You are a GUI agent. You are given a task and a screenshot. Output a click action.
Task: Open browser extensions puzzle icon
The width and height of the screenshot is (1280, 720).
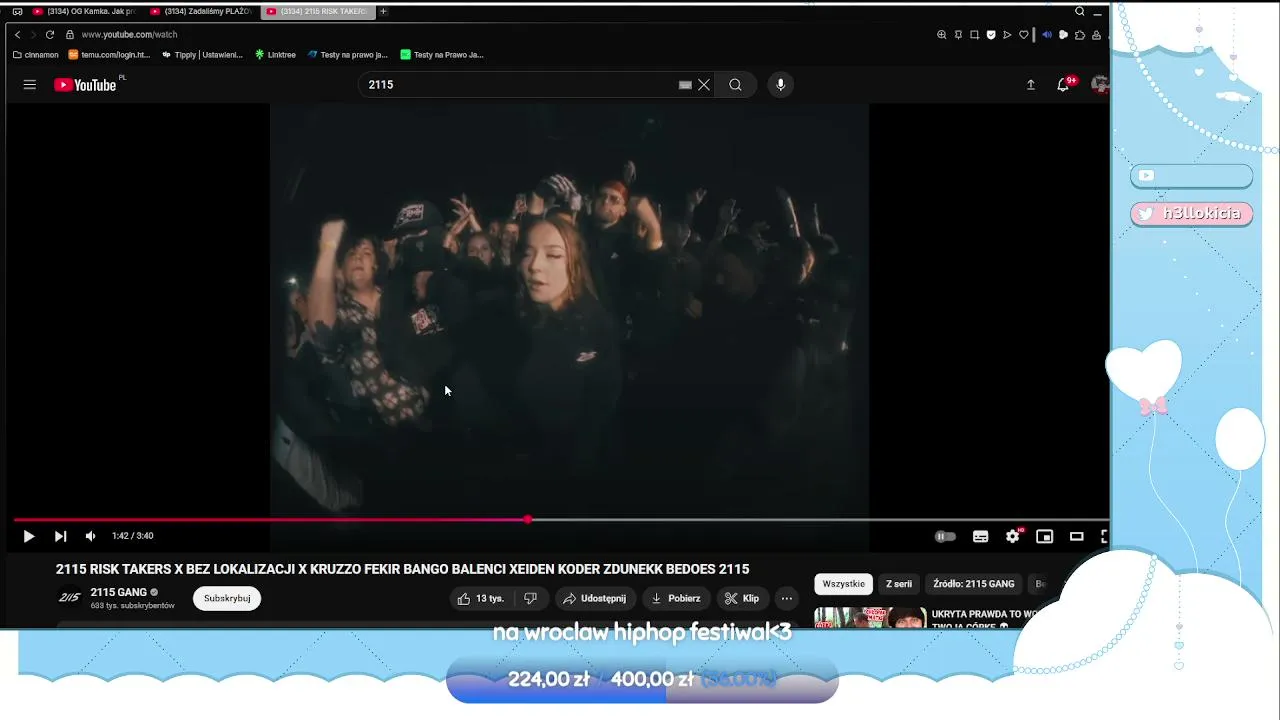coord(1080,35)
